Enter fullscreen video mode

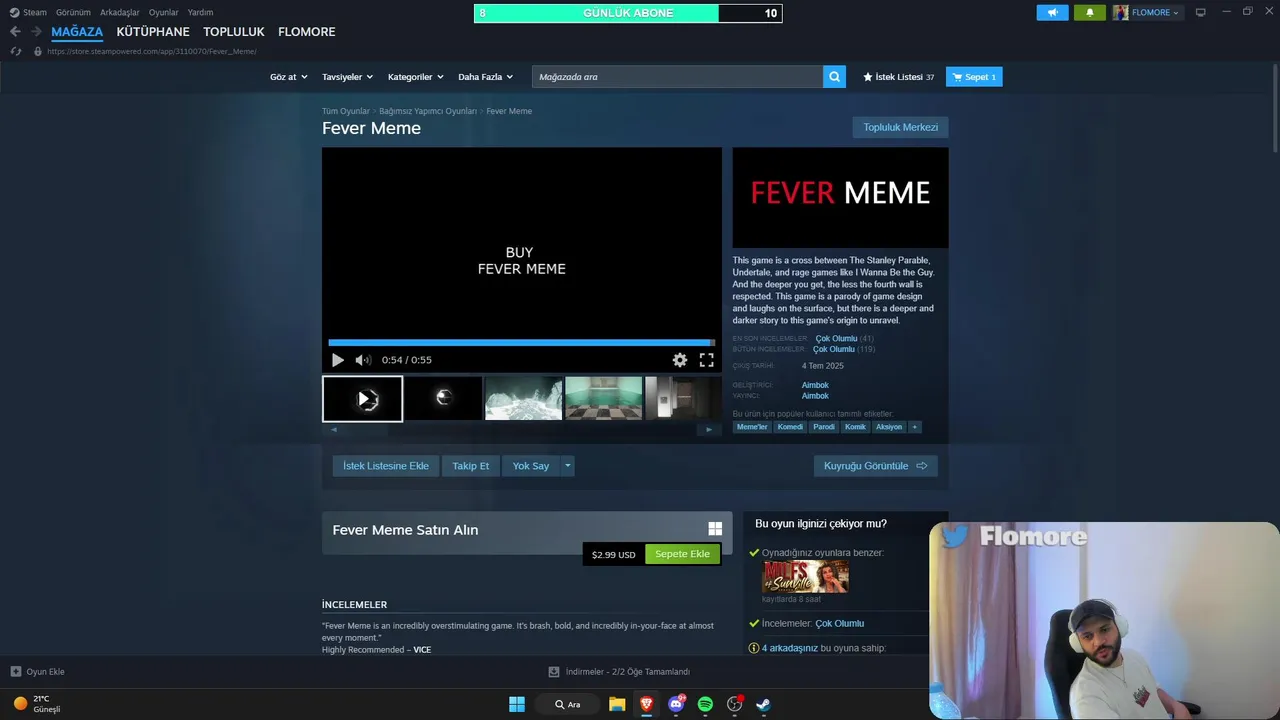(706, 360)
